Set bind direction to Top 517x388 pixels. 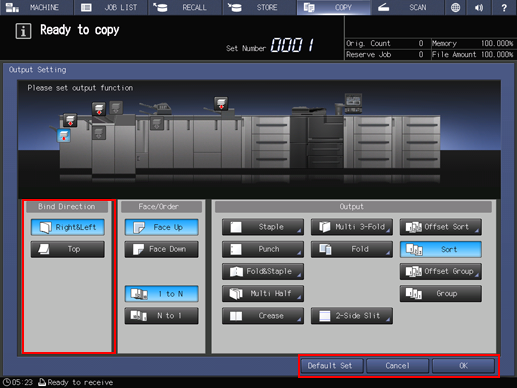coord(68,249)
